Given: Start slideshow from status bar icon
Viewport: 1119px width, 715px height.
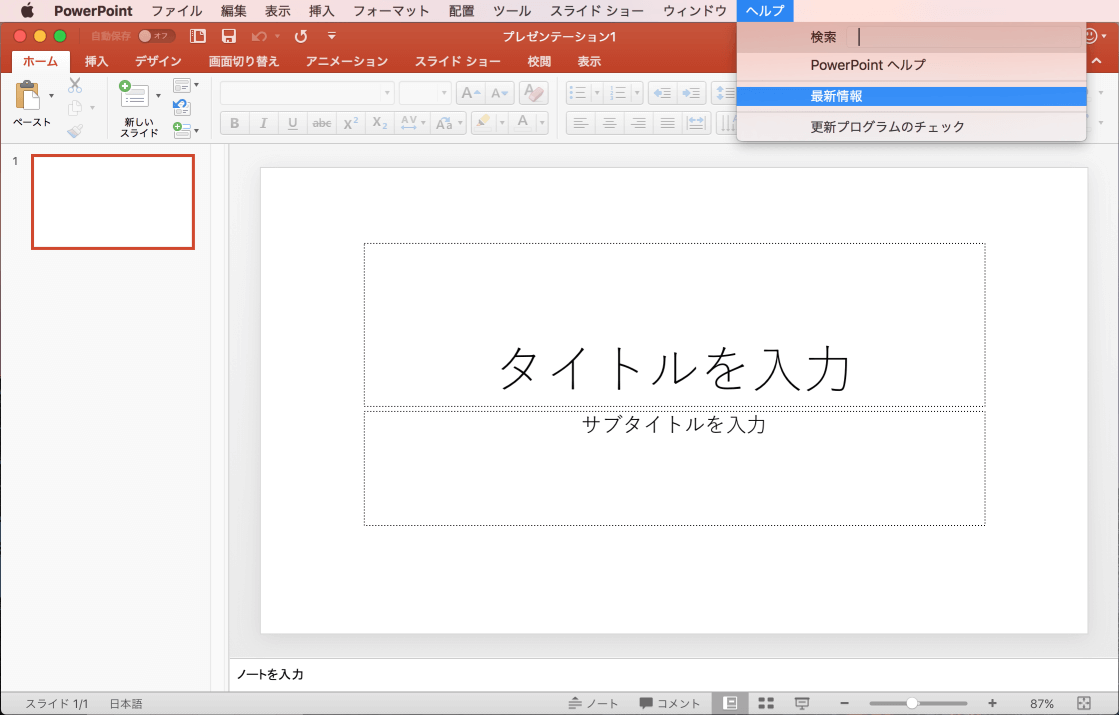Looking at the screenshot, I should pos(801,703).
